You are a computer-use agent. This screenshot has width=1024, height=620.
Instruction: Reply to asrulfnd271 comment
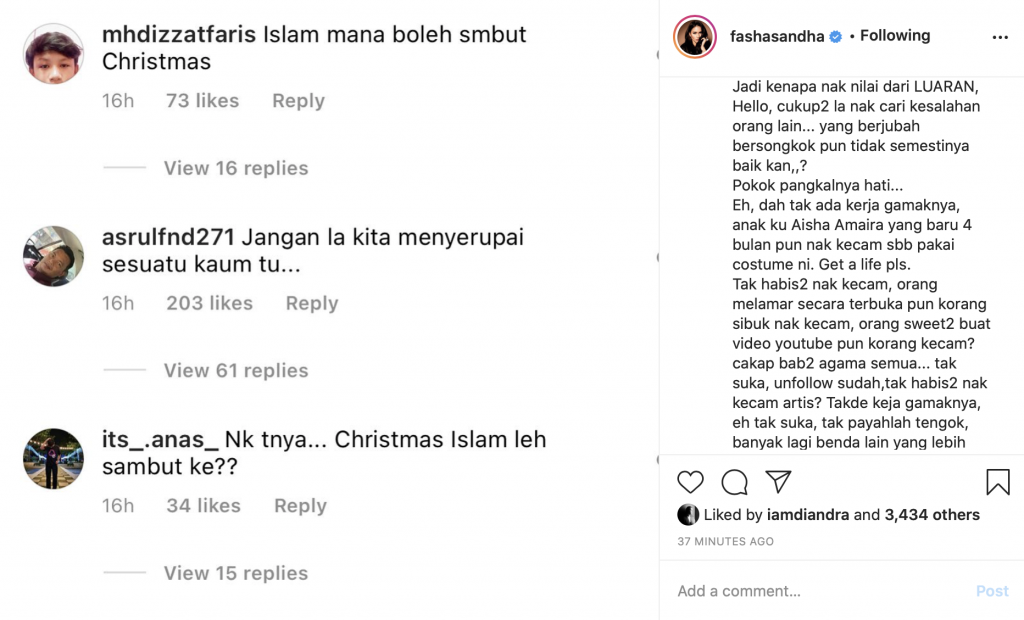(312, 303)
